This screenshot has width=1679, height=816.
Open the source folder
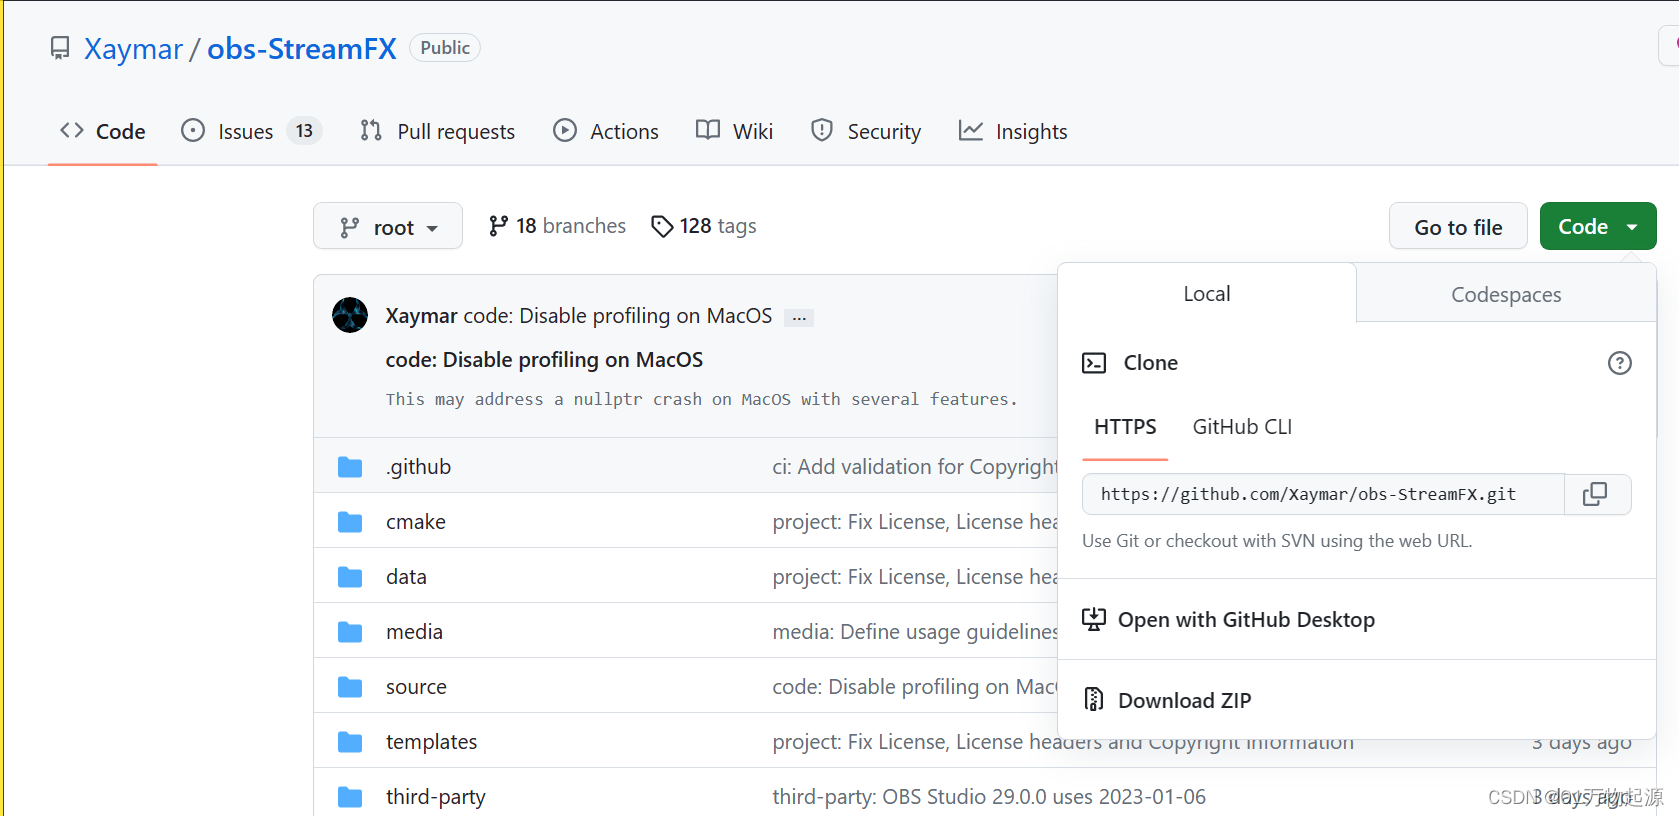pyautogui.click(x=416, y=687)
